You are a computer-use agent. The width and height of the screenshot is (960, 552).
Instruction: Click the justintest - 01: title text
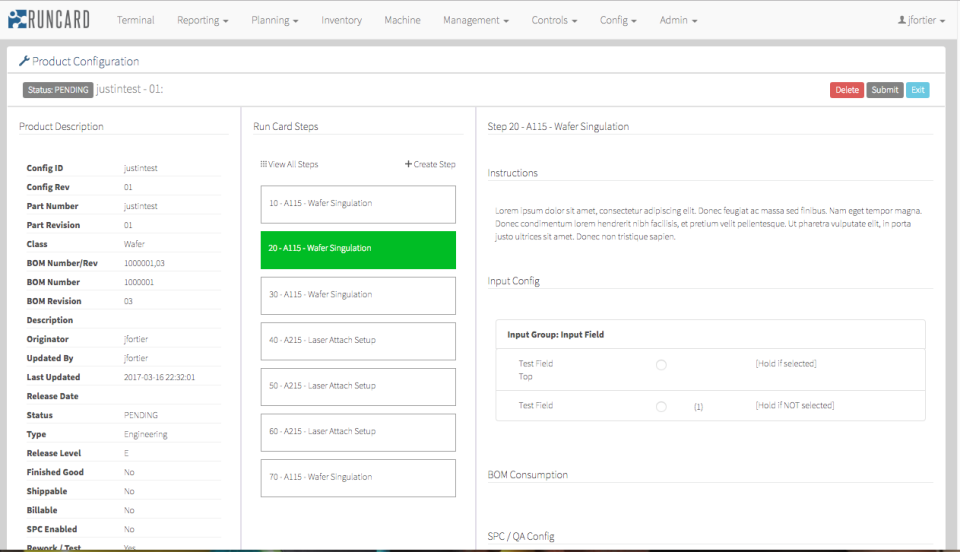pos(129,89)
